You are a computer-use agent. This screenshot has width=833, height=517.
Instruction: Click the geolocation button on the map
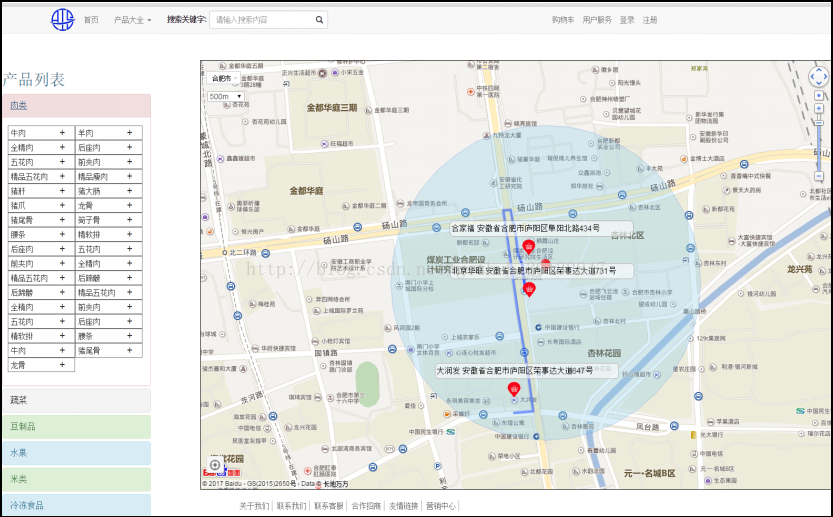click(215, 465)
